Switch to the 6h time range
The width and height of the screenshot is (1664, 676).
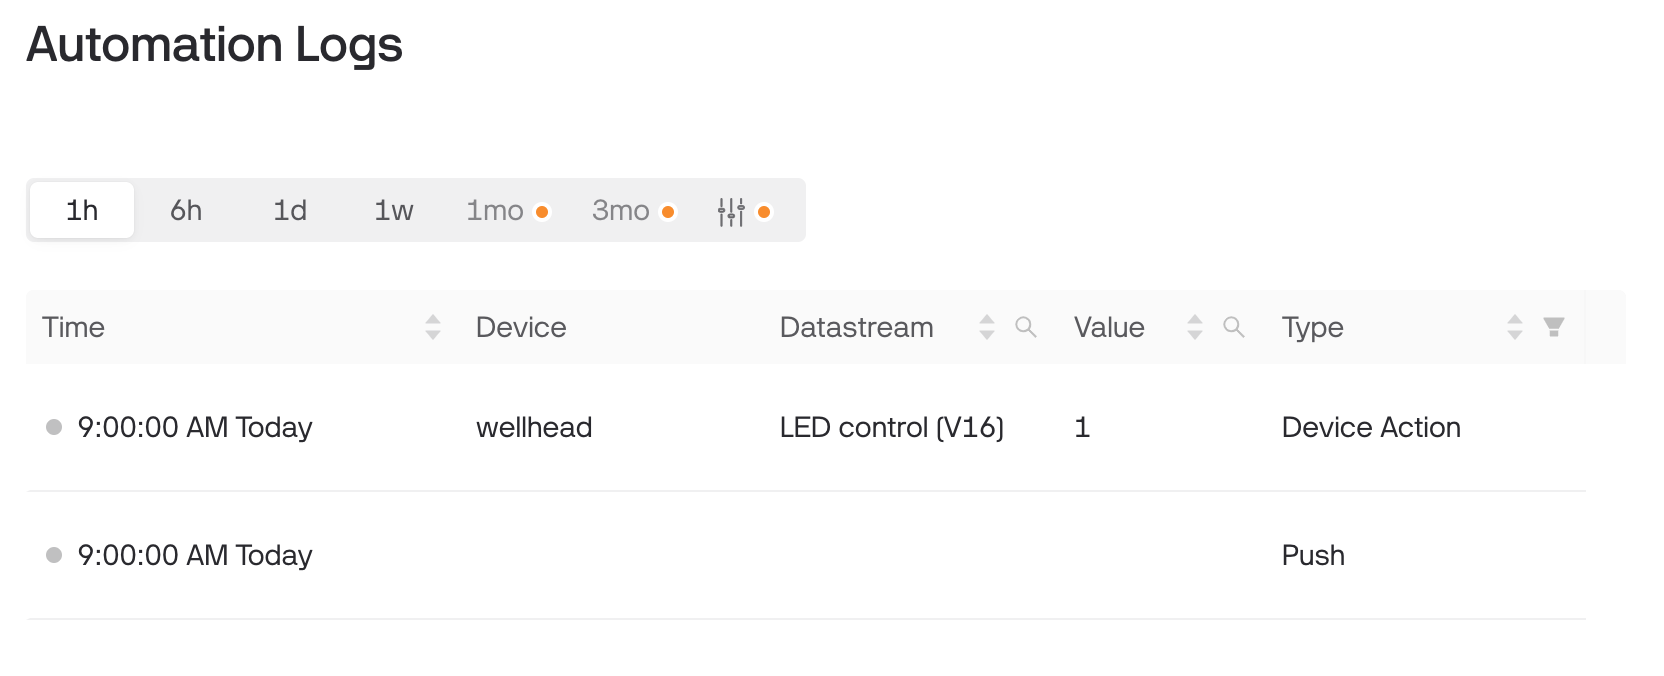pos(186,210)
